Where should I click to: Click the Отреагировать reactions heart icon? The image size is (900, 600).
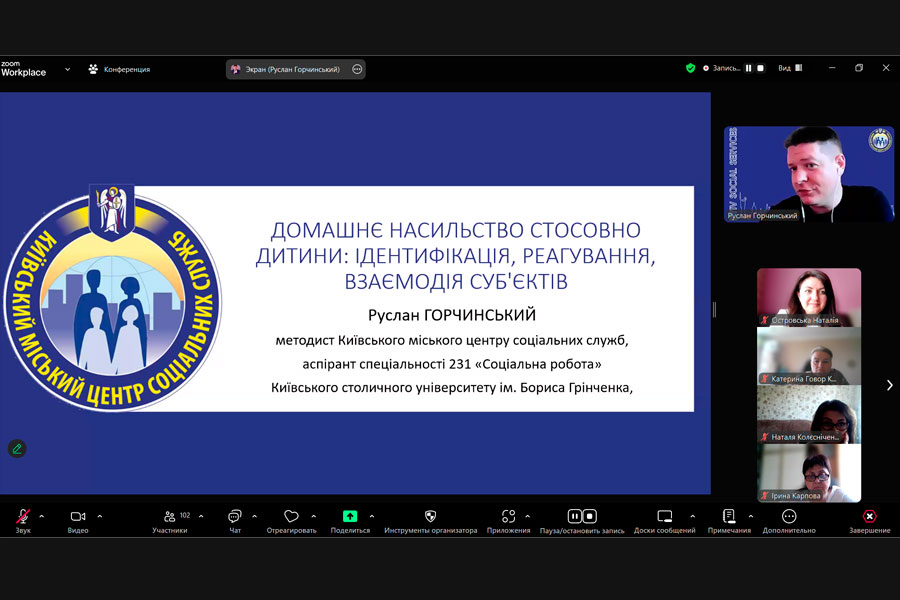(x=291, y=517)
